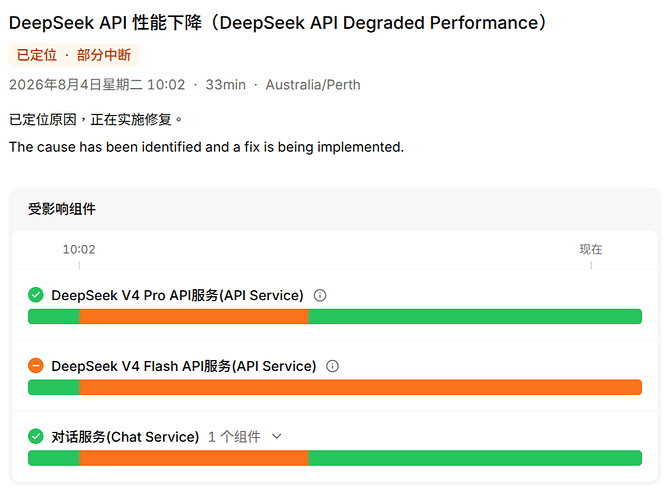Expand the Chat Service components chevron
Viewport: 670px width, 500px height.
[x=277, y=437]
